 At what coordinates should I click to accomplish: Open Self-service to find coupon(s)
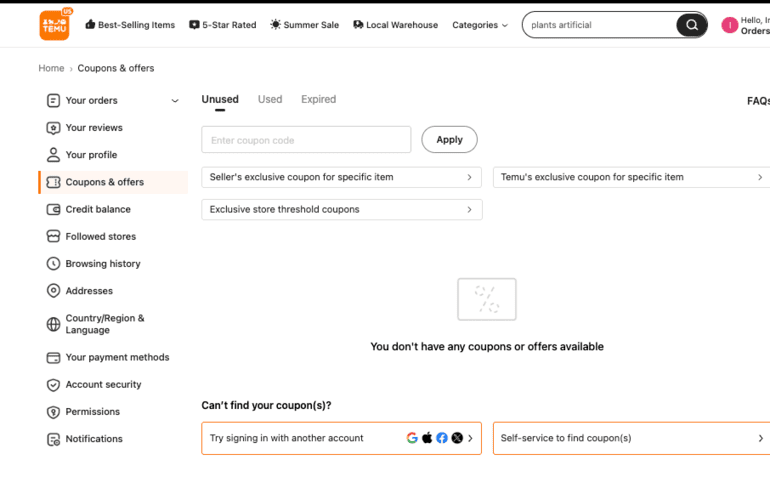pos(631,438)
